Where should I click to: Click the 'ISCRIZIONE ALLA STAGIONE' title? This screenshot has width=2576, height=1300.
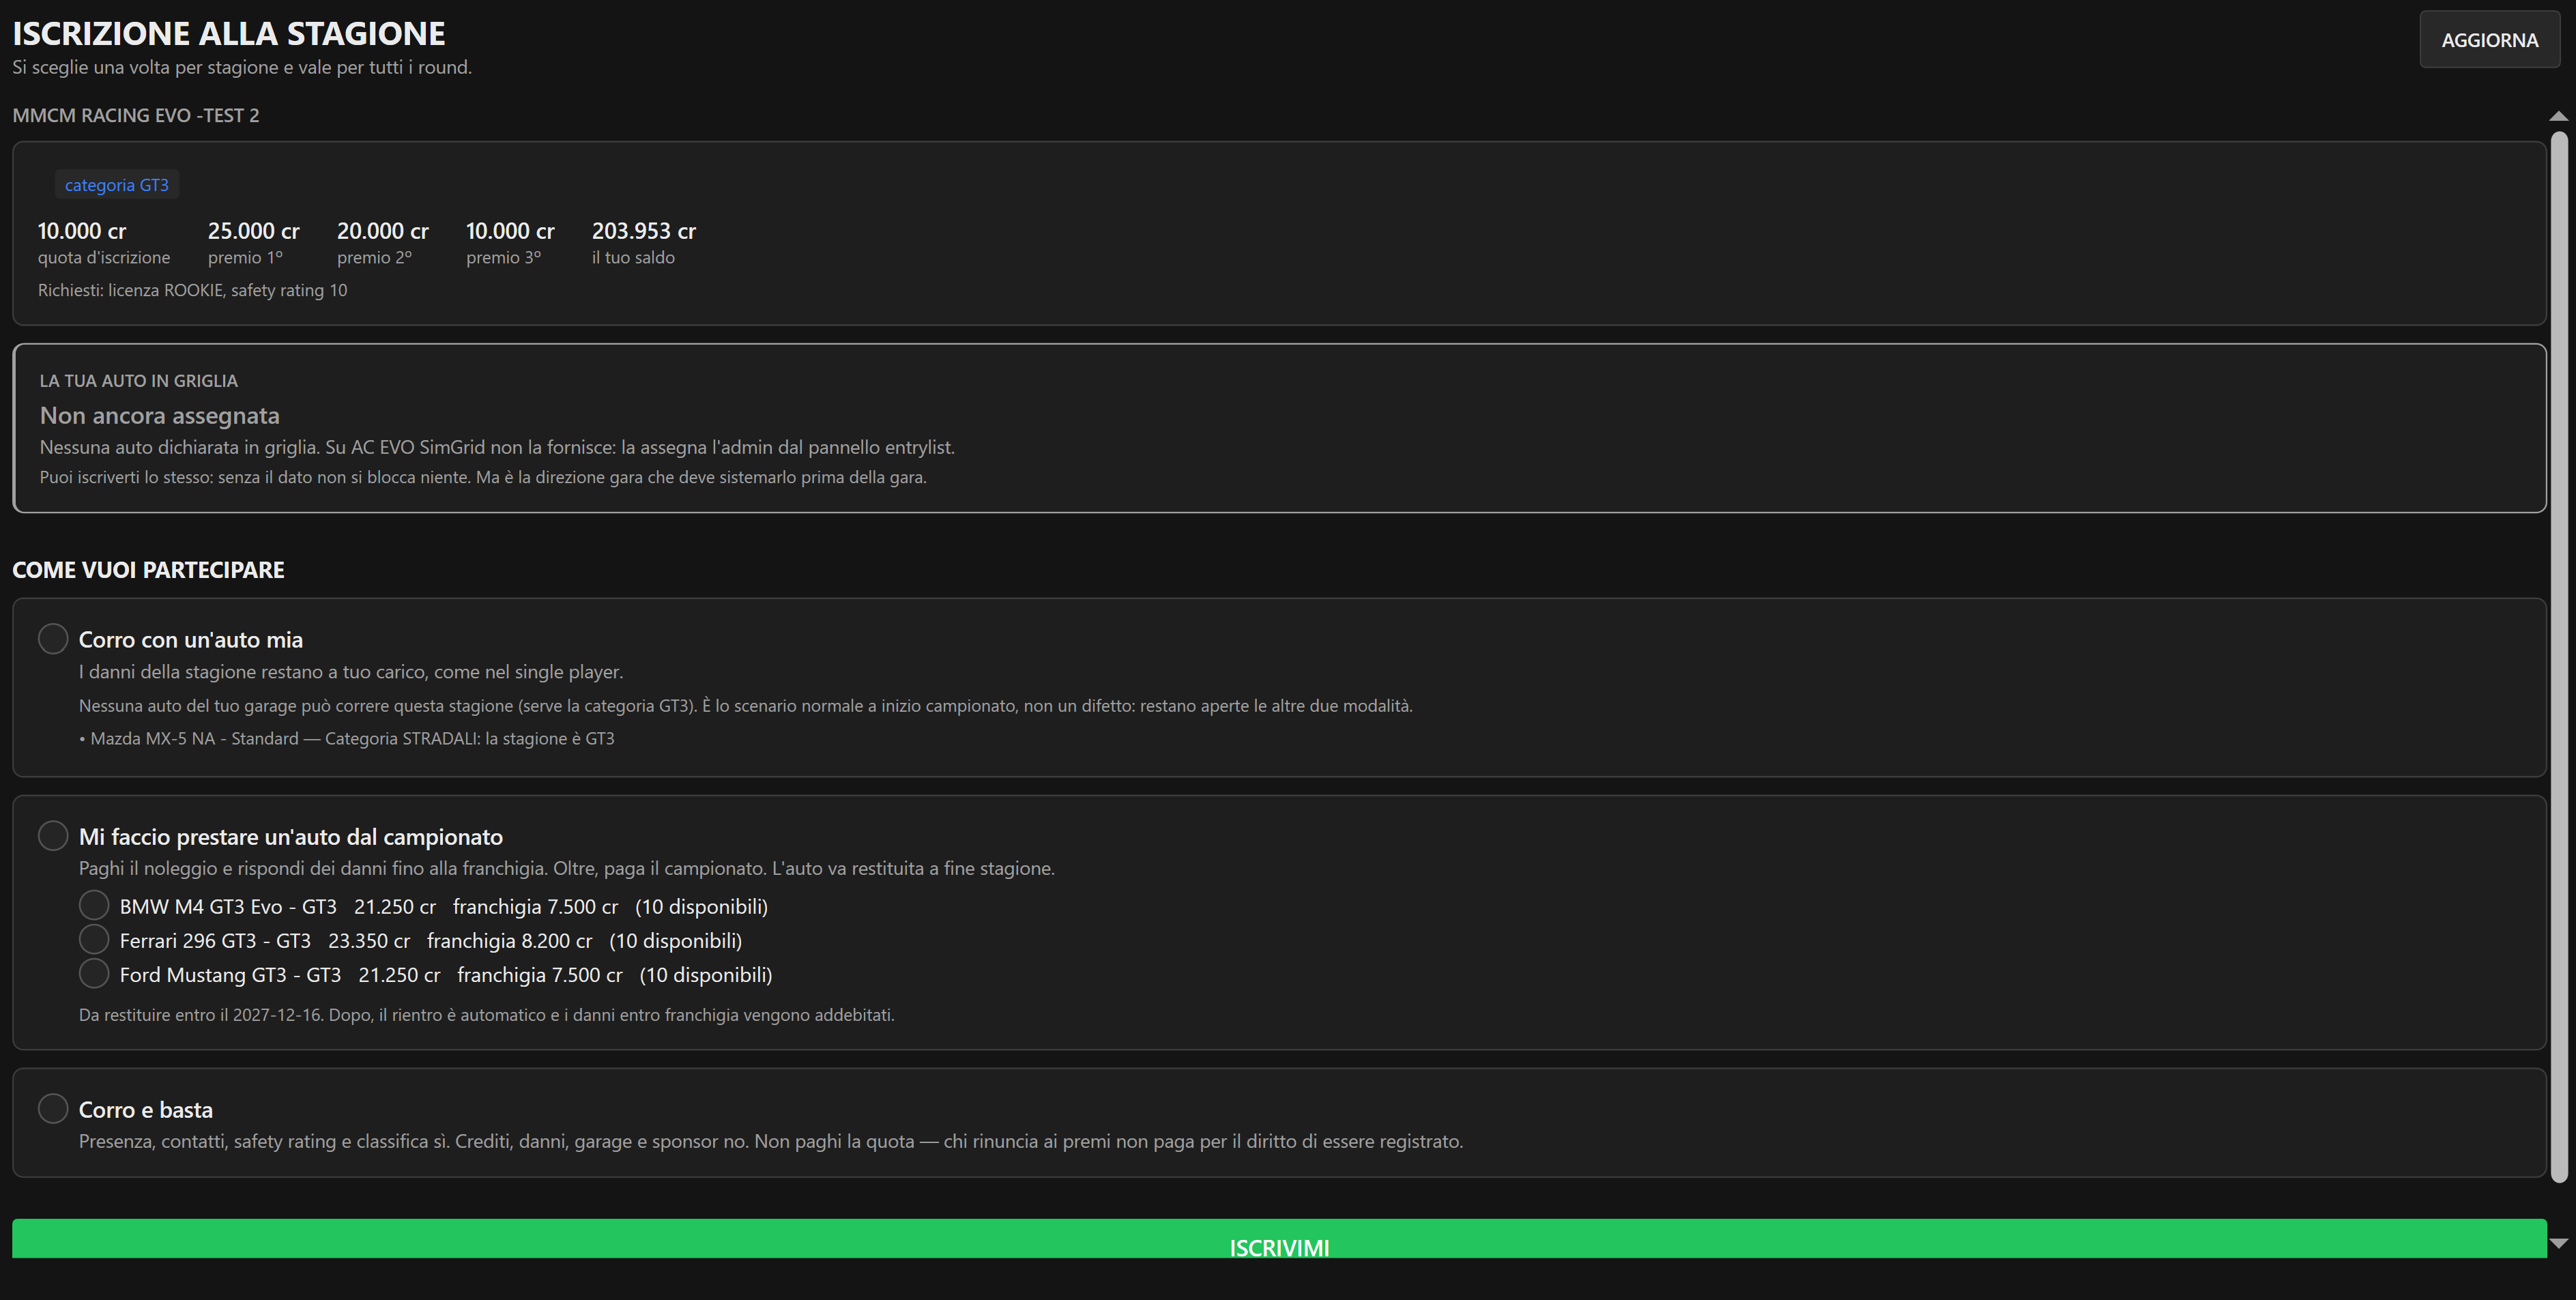tap(229, 33)
